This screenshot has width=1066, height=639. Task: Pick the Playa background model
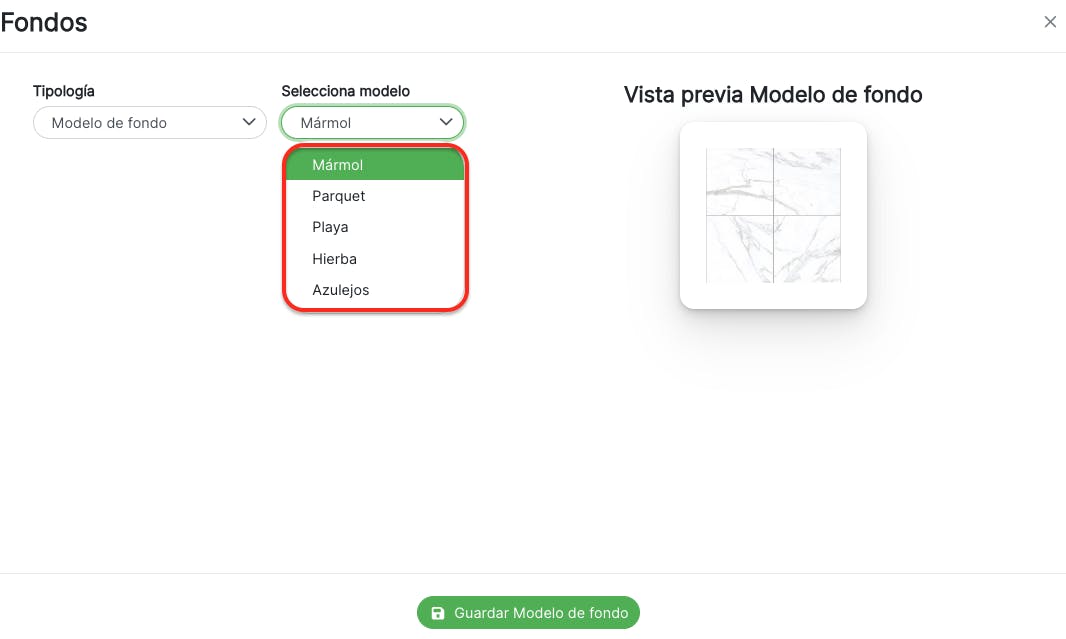[330, 227]
